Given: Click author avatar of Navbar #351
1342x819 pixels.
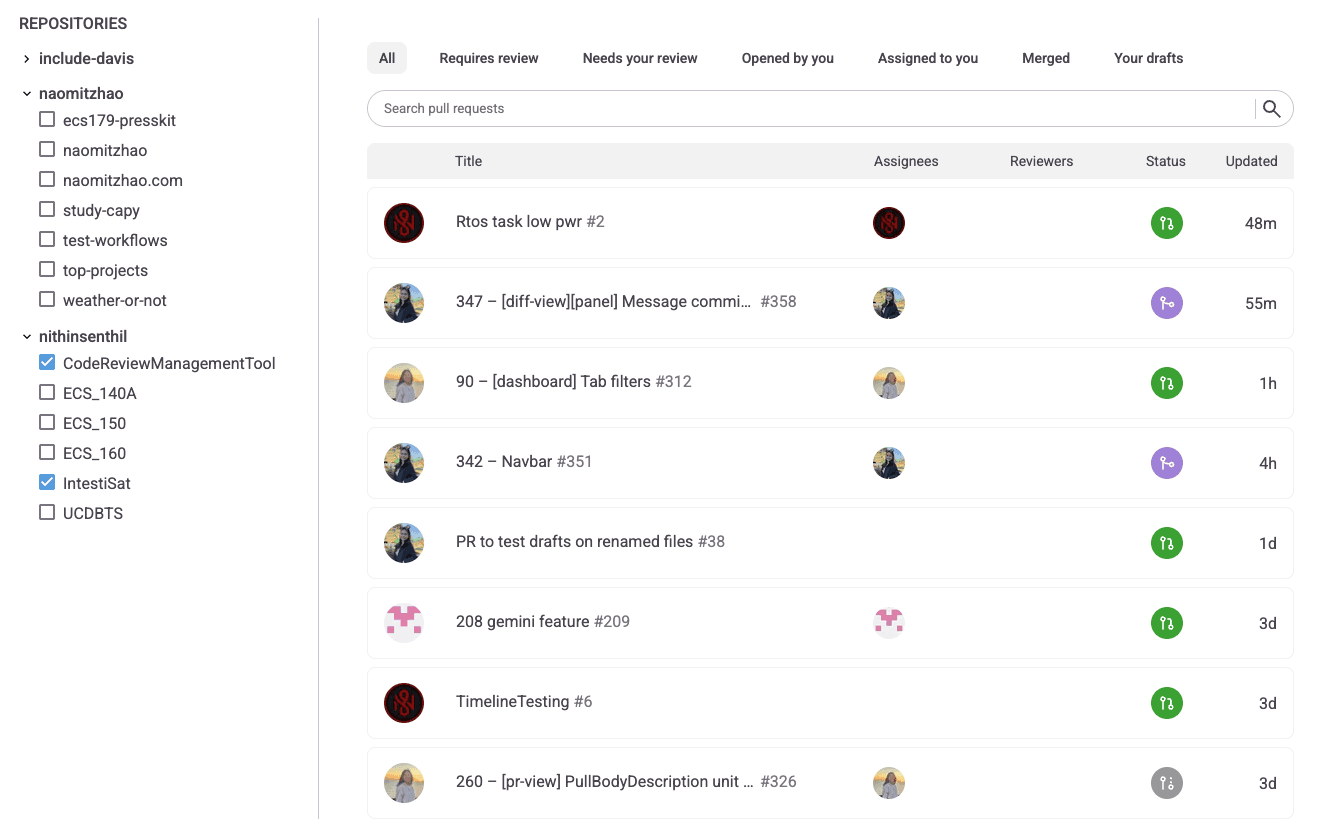Looking at the screenshot, I should point(404,463).
